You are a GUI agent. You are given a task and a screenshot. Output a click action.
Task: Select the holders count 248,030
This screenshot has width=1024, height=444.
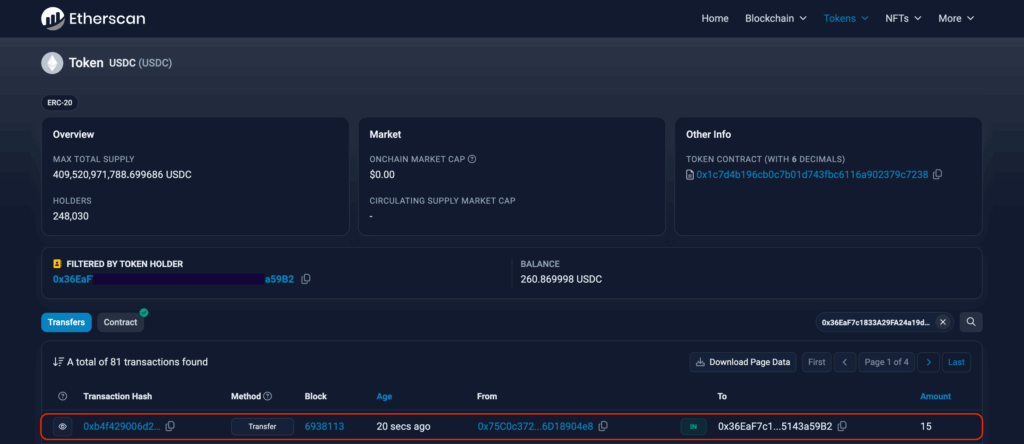(71, 216)
